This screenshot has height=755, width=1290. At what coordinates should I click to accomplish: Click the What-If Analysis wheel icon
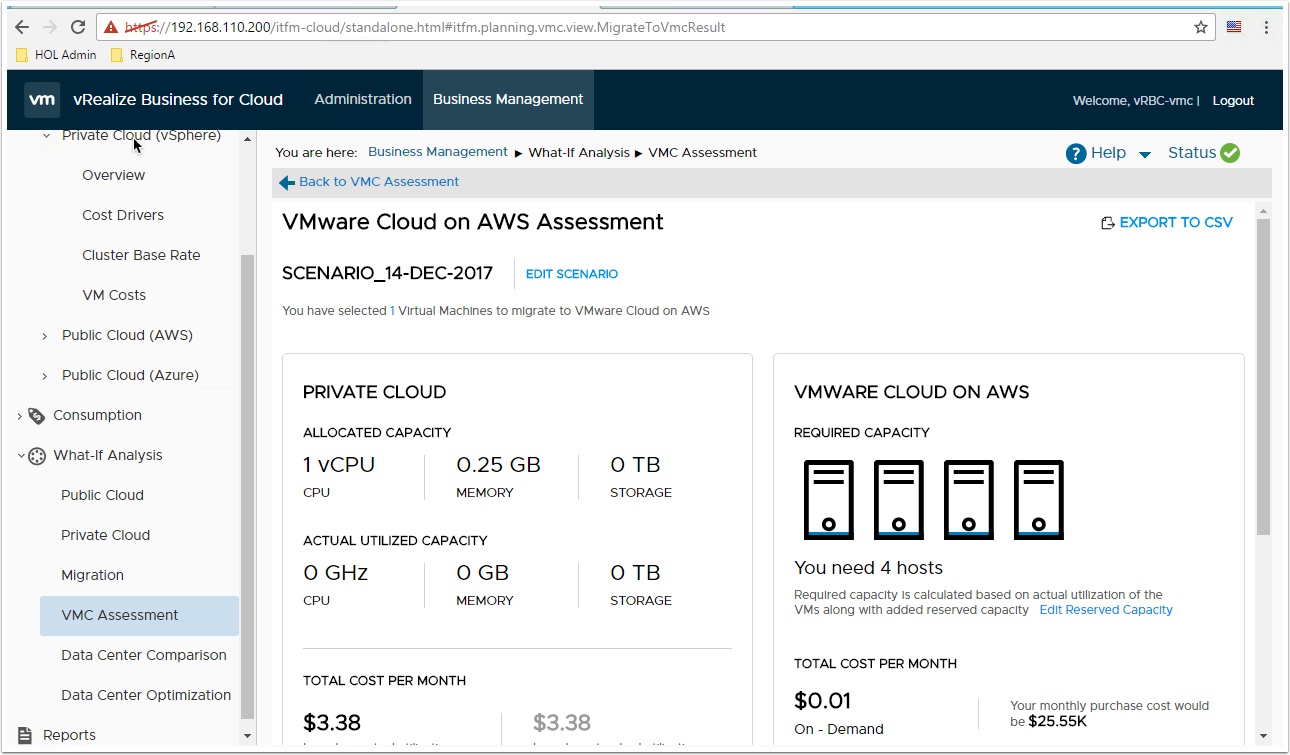pyautogui.click(x=37, y=455)
